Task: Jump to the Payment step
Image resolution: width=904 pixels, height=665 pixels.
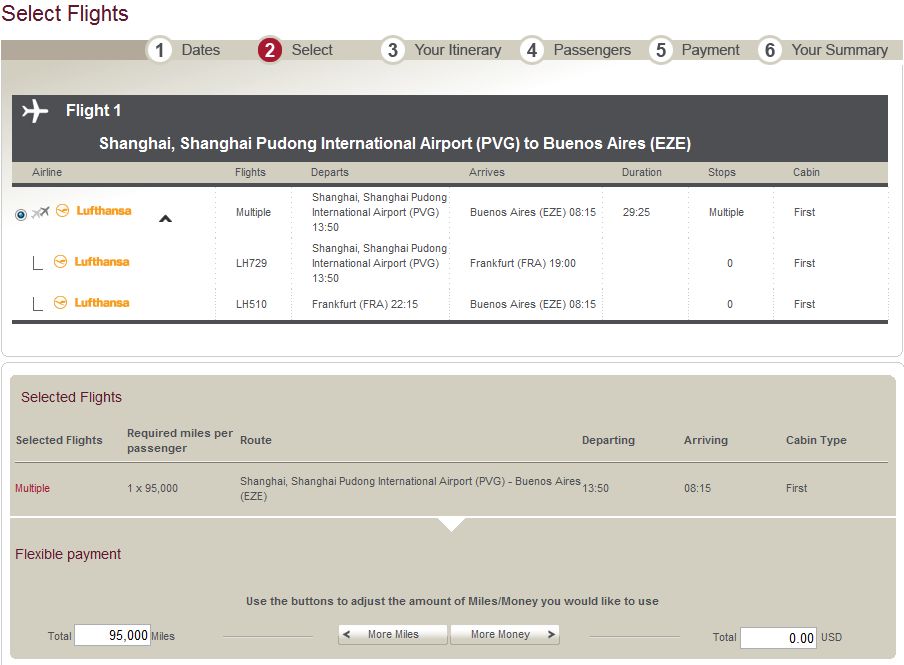Action: 710,50
